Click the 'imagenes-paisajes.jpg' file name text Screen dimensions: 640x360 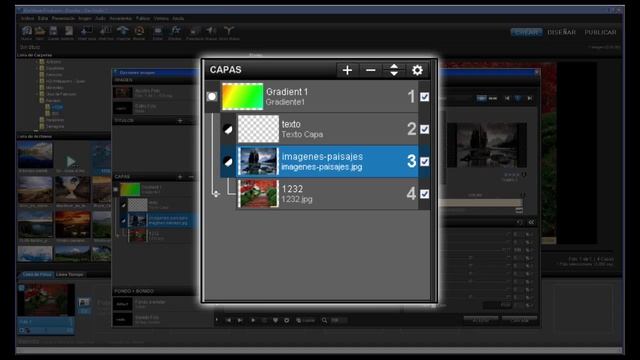tap(322, 167)
